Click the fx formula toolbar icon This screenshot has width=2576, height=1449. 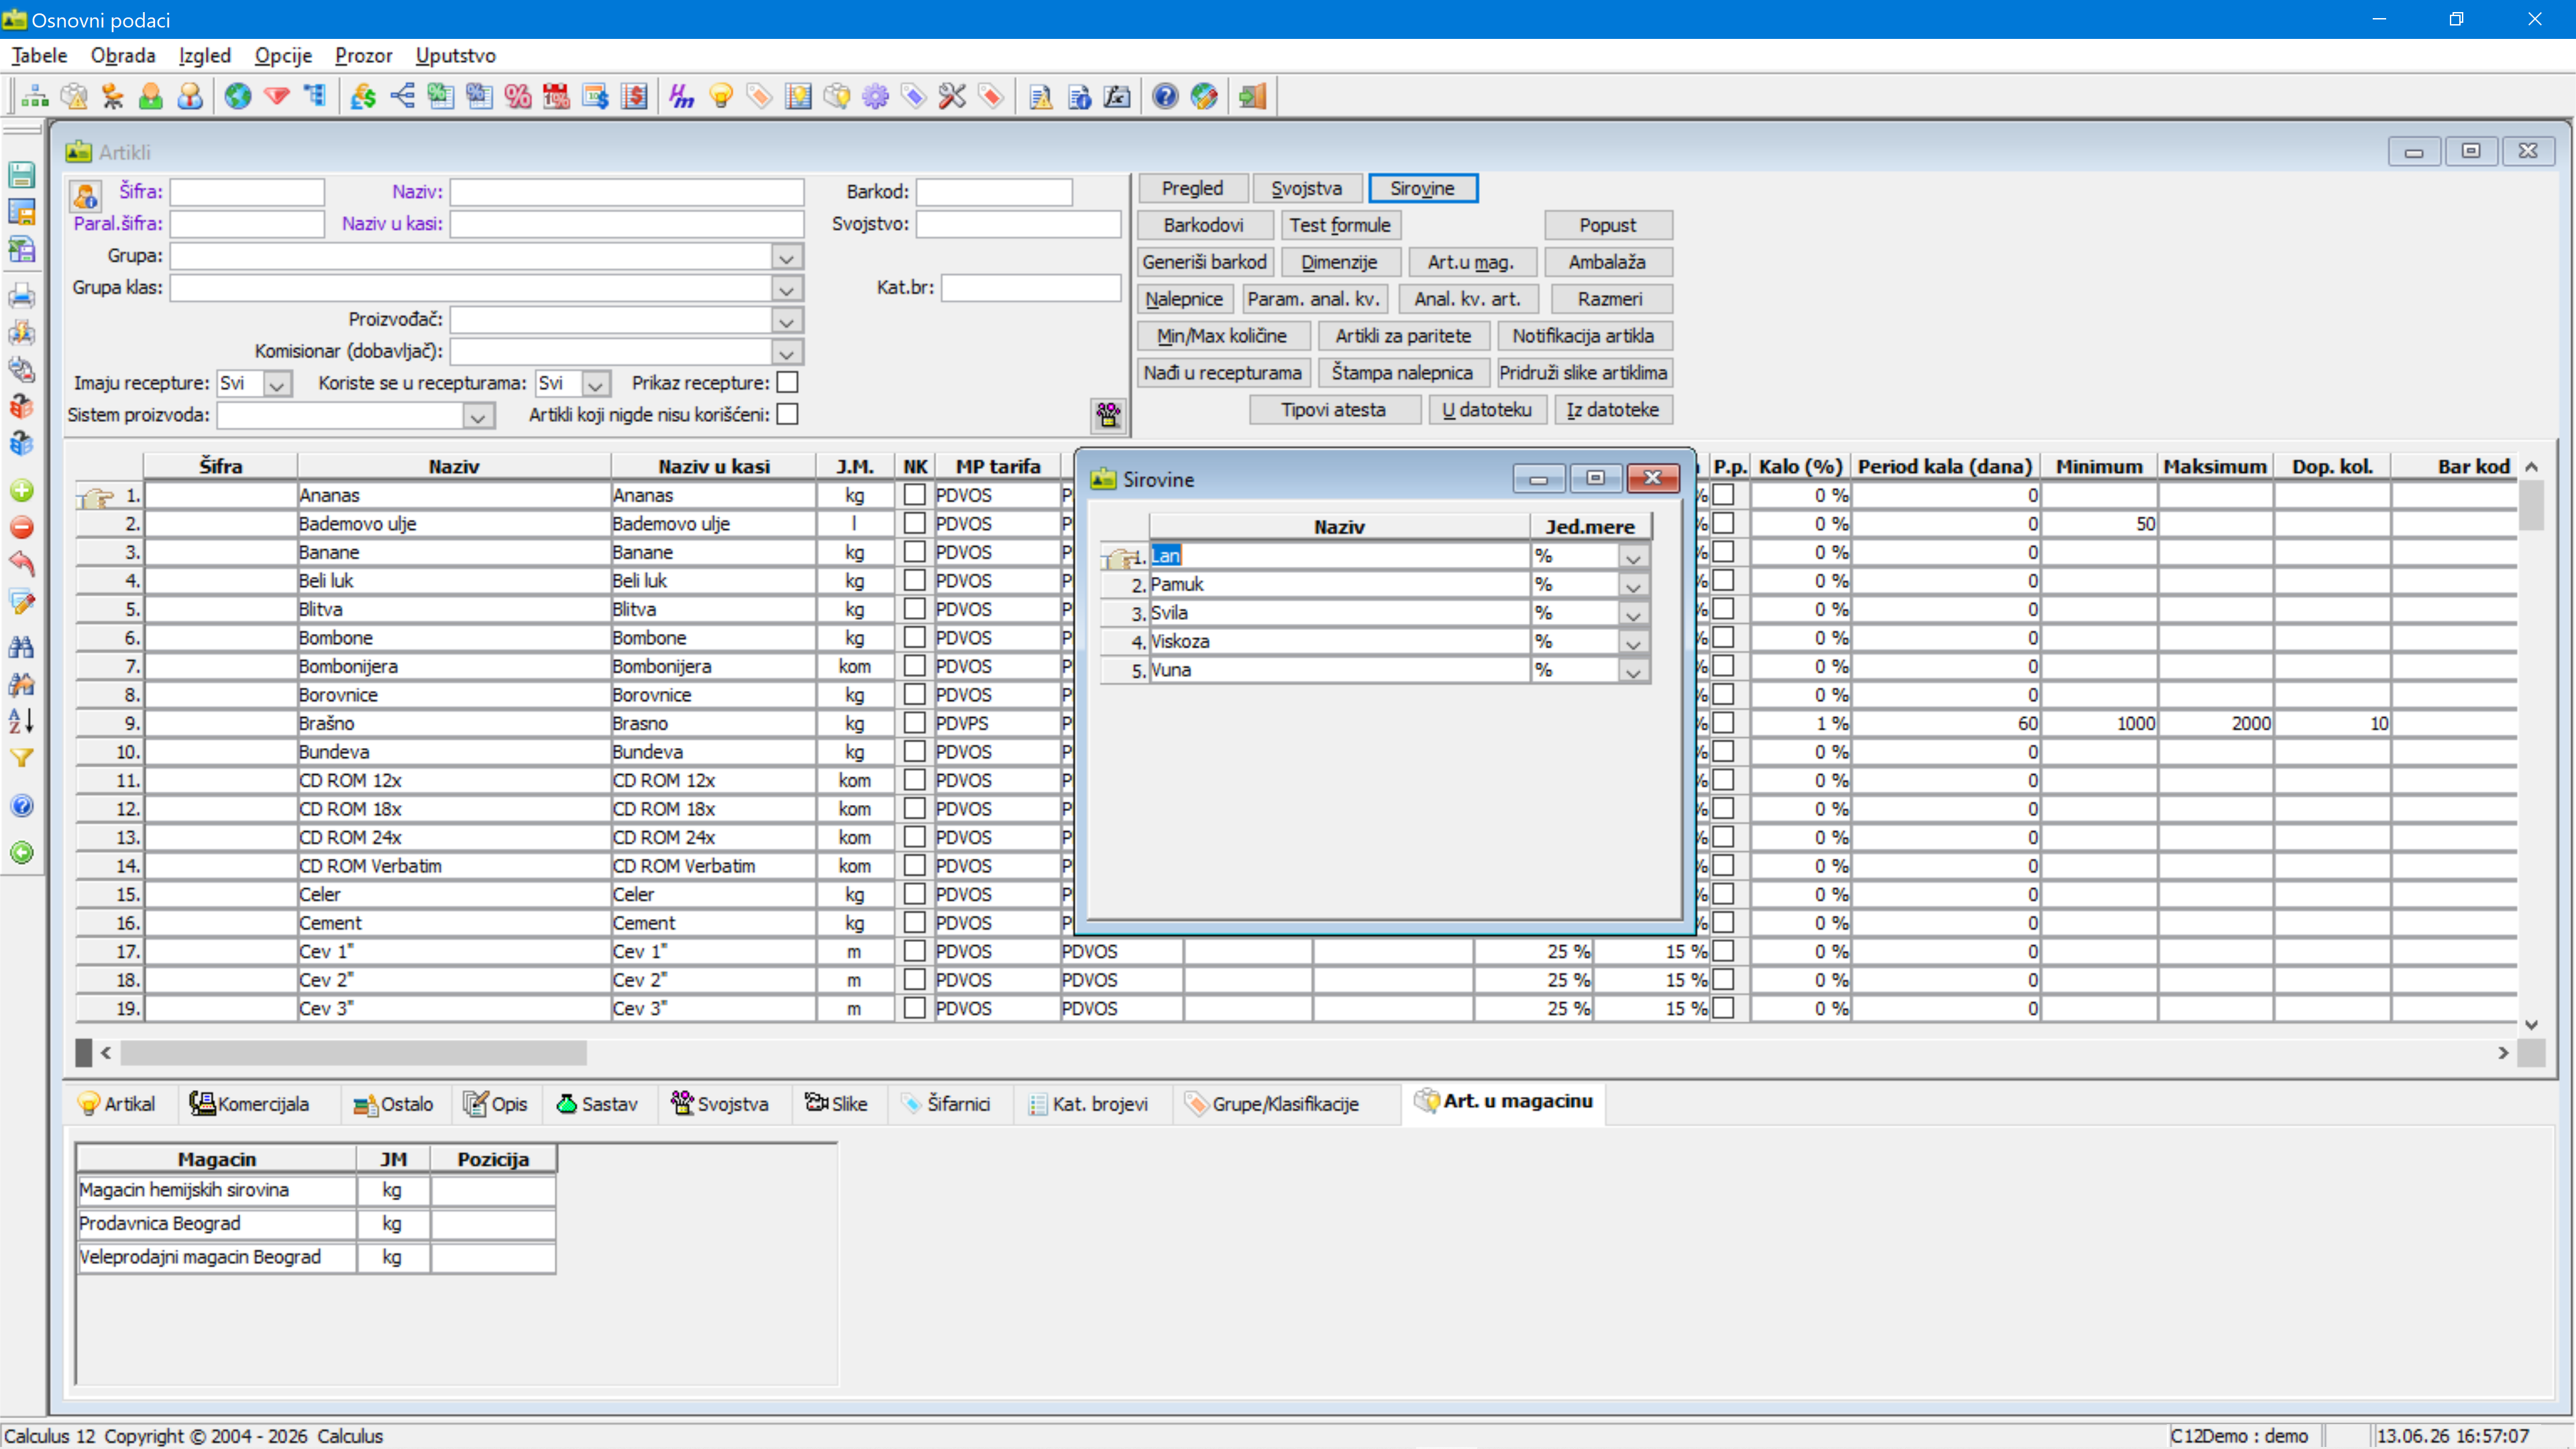pos(1117,96)
